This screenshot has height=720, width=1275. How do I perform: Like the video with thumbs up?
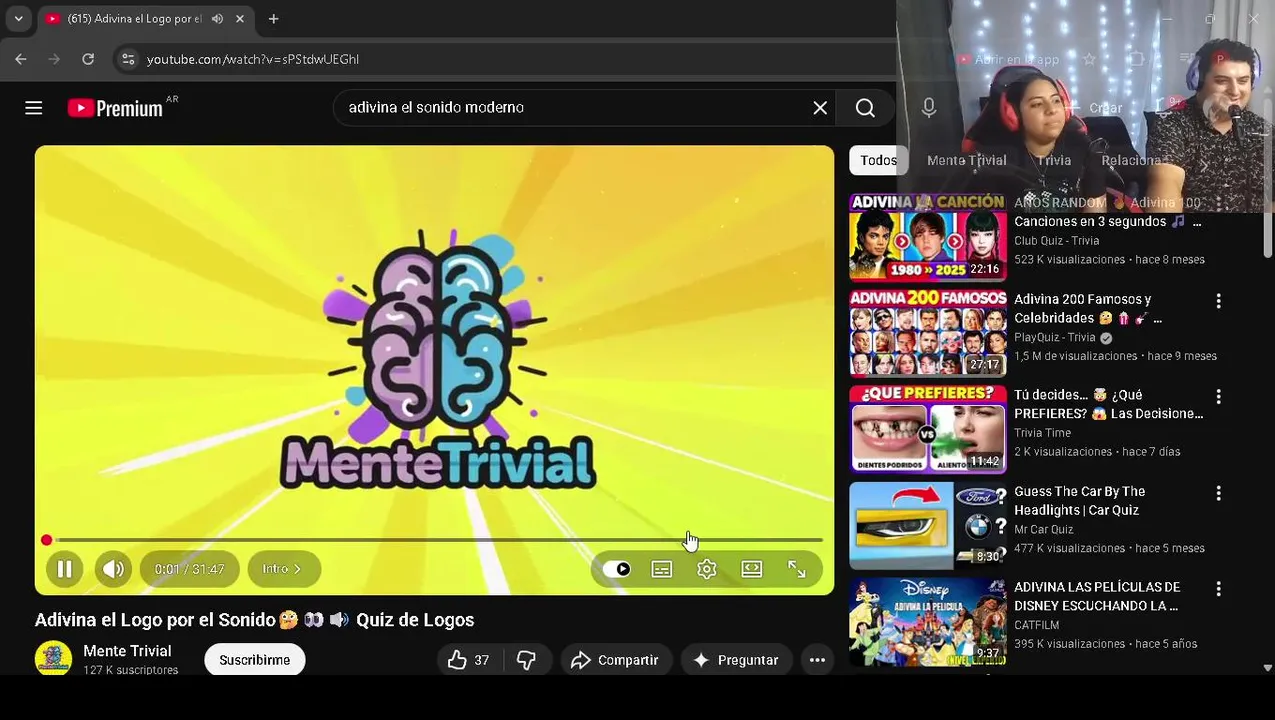coord(468,660)
